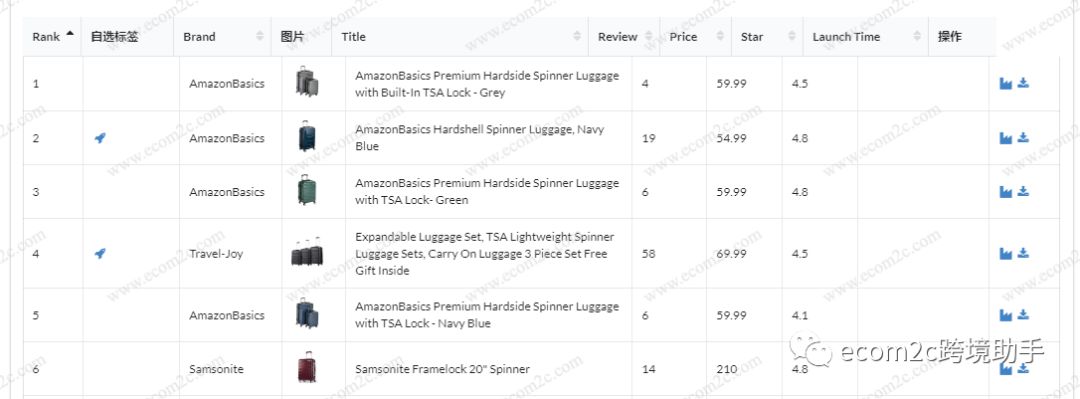The image size is (1080, 399).
Task: Open the chart icon for rank 1 row
Action: [1006, 83]
